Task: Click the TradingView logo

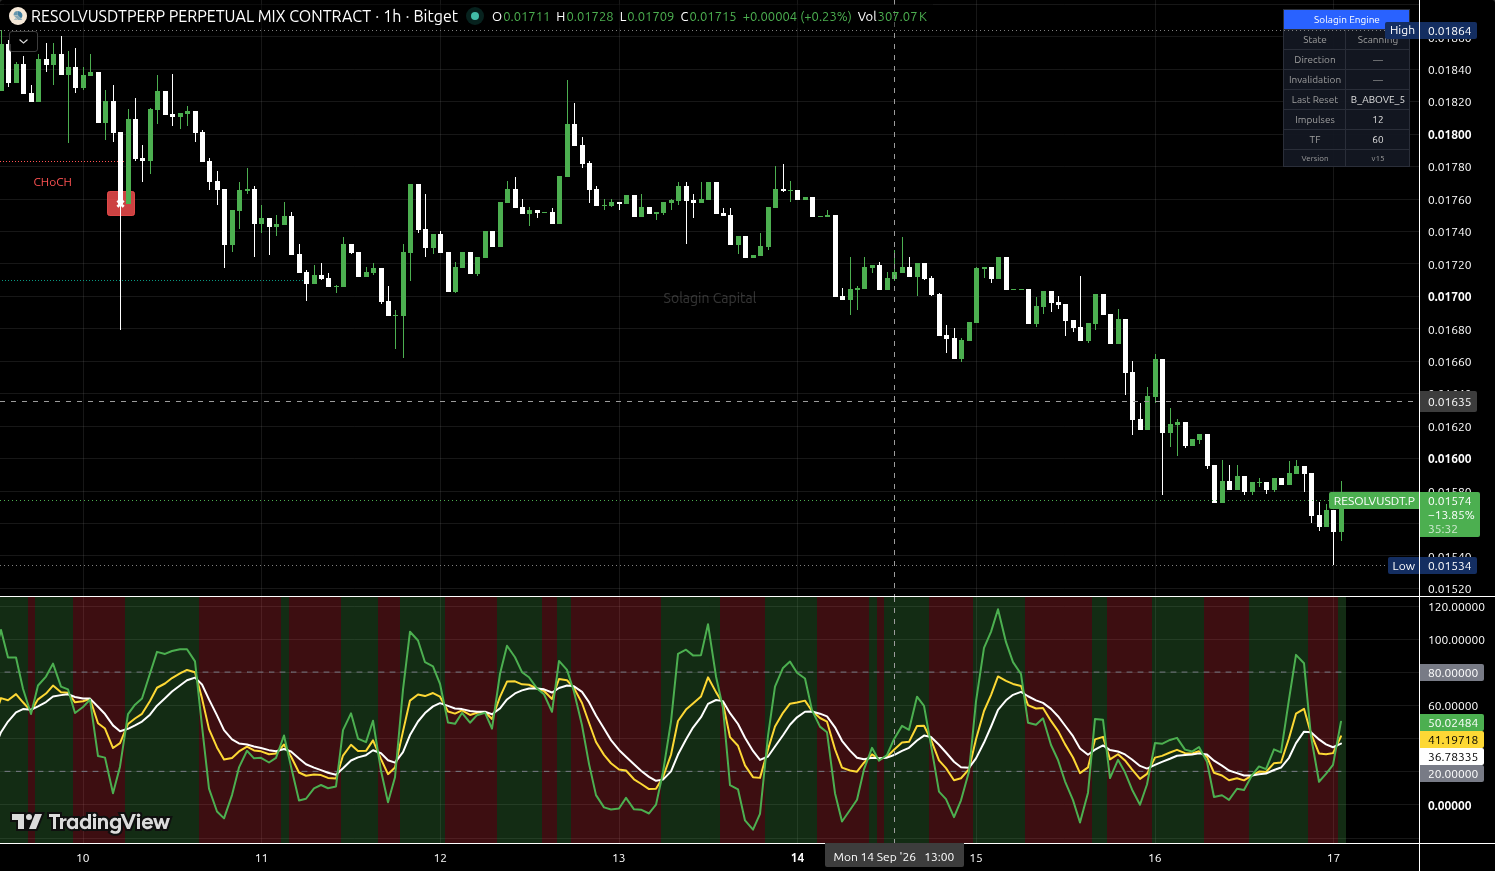Action: click(91, 822)
